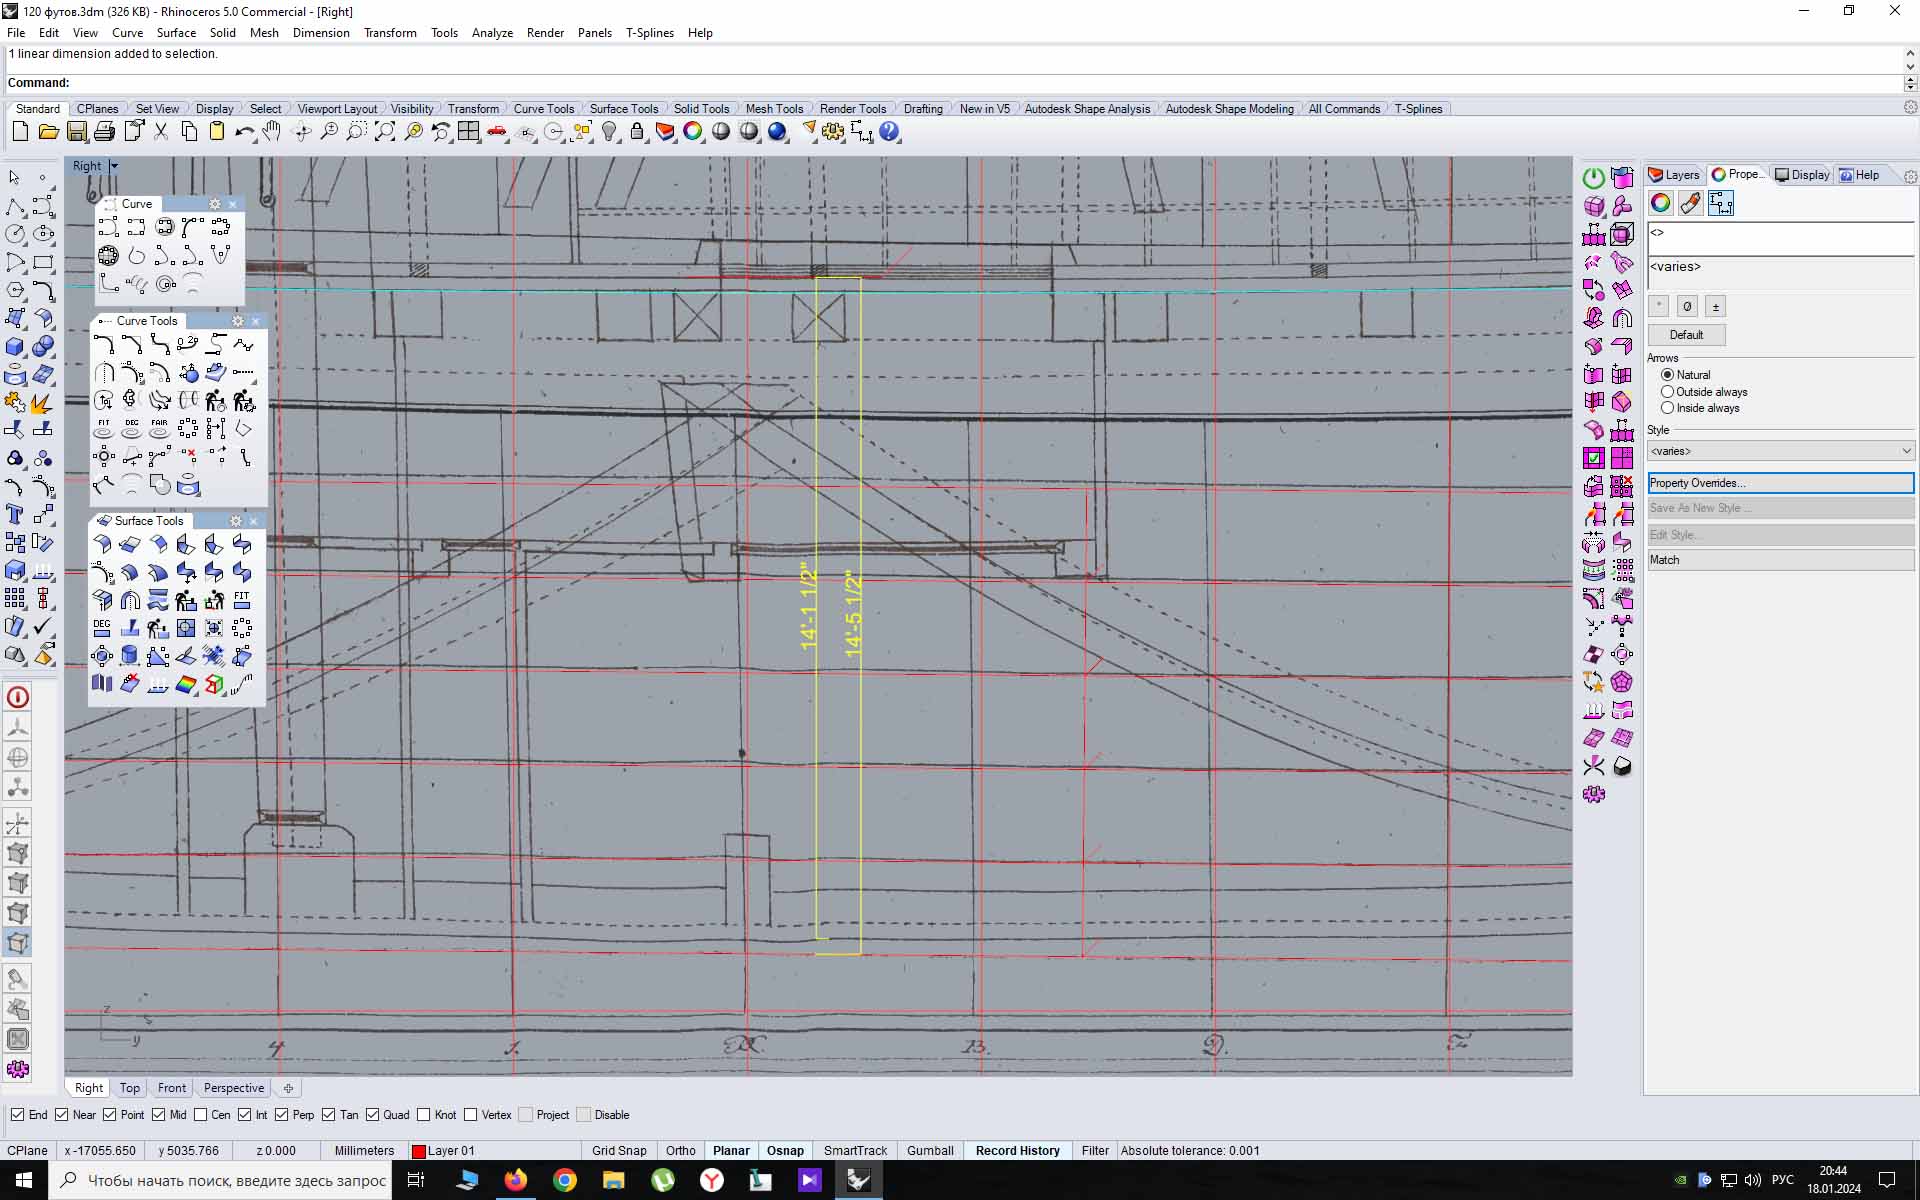Click the Zoom Extents icon
This screenshot has width=1920, height=1200.
tap(384, 131)
